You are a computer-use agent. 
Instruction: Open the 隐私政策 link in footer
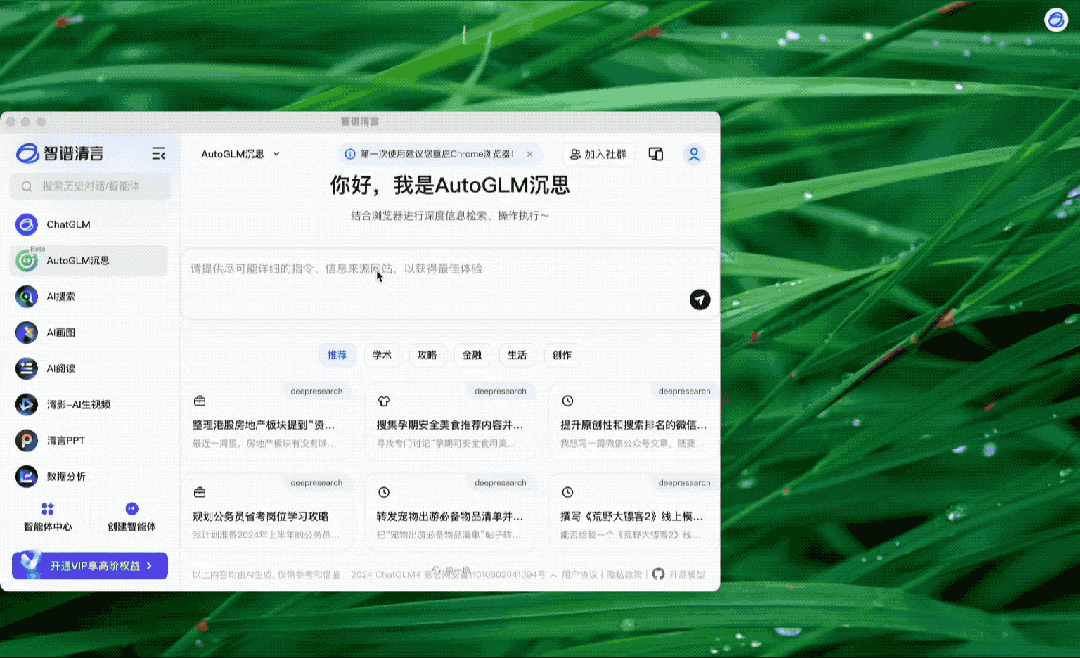coord(624,574)
